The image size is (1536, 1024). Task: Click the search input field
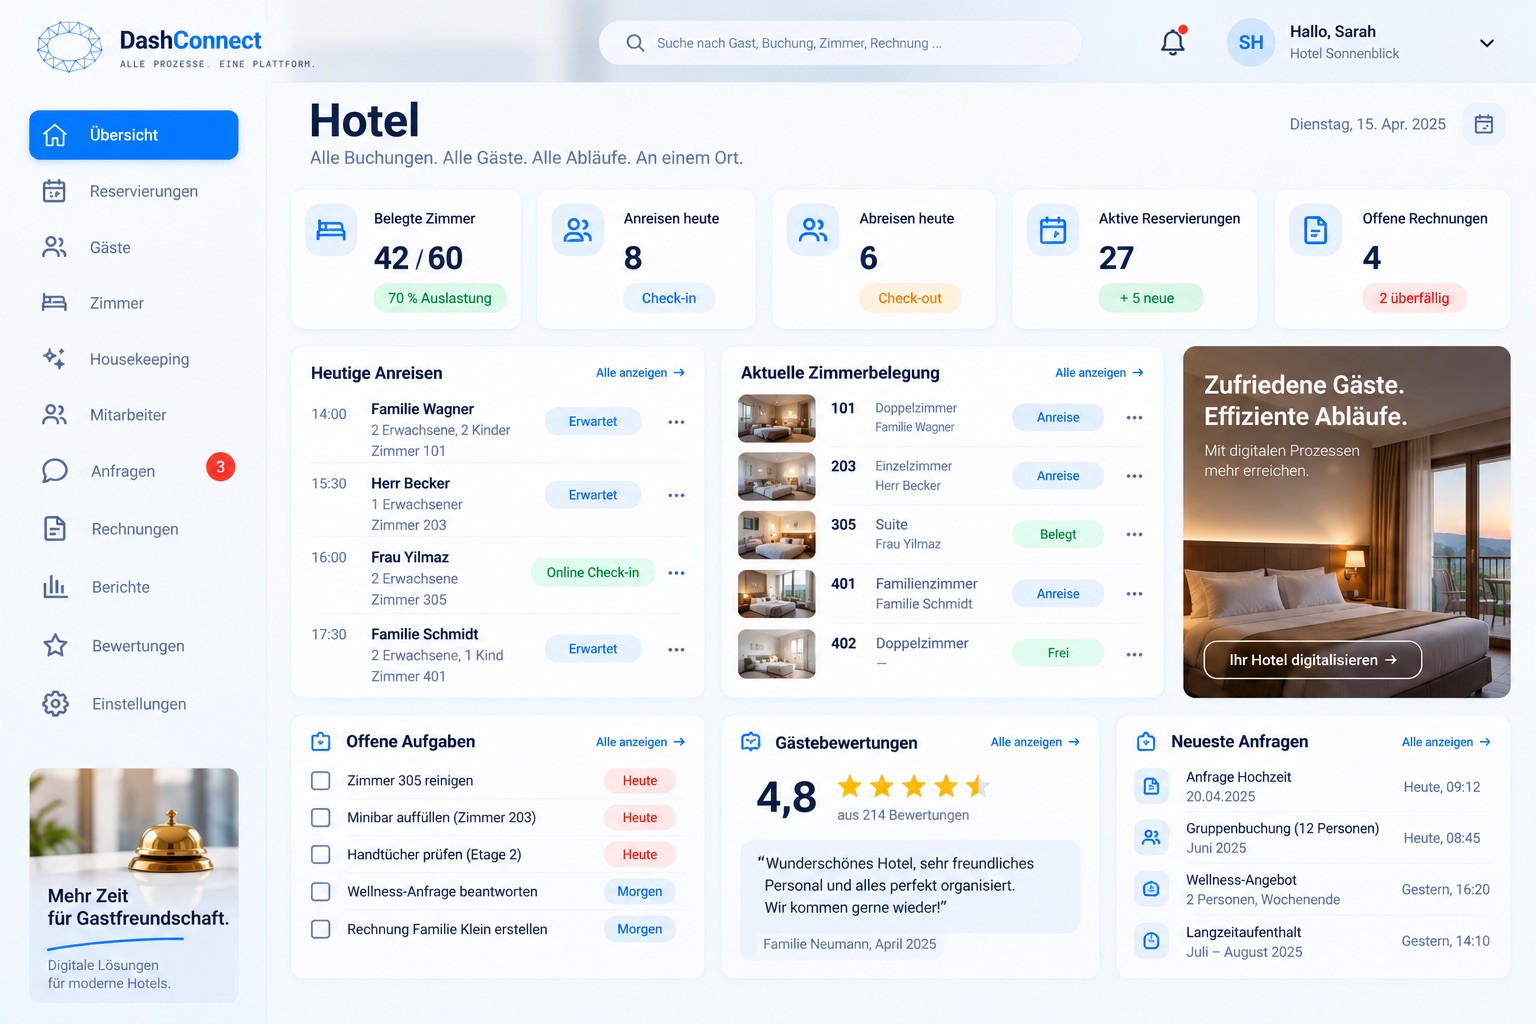[x=840, y=43]
